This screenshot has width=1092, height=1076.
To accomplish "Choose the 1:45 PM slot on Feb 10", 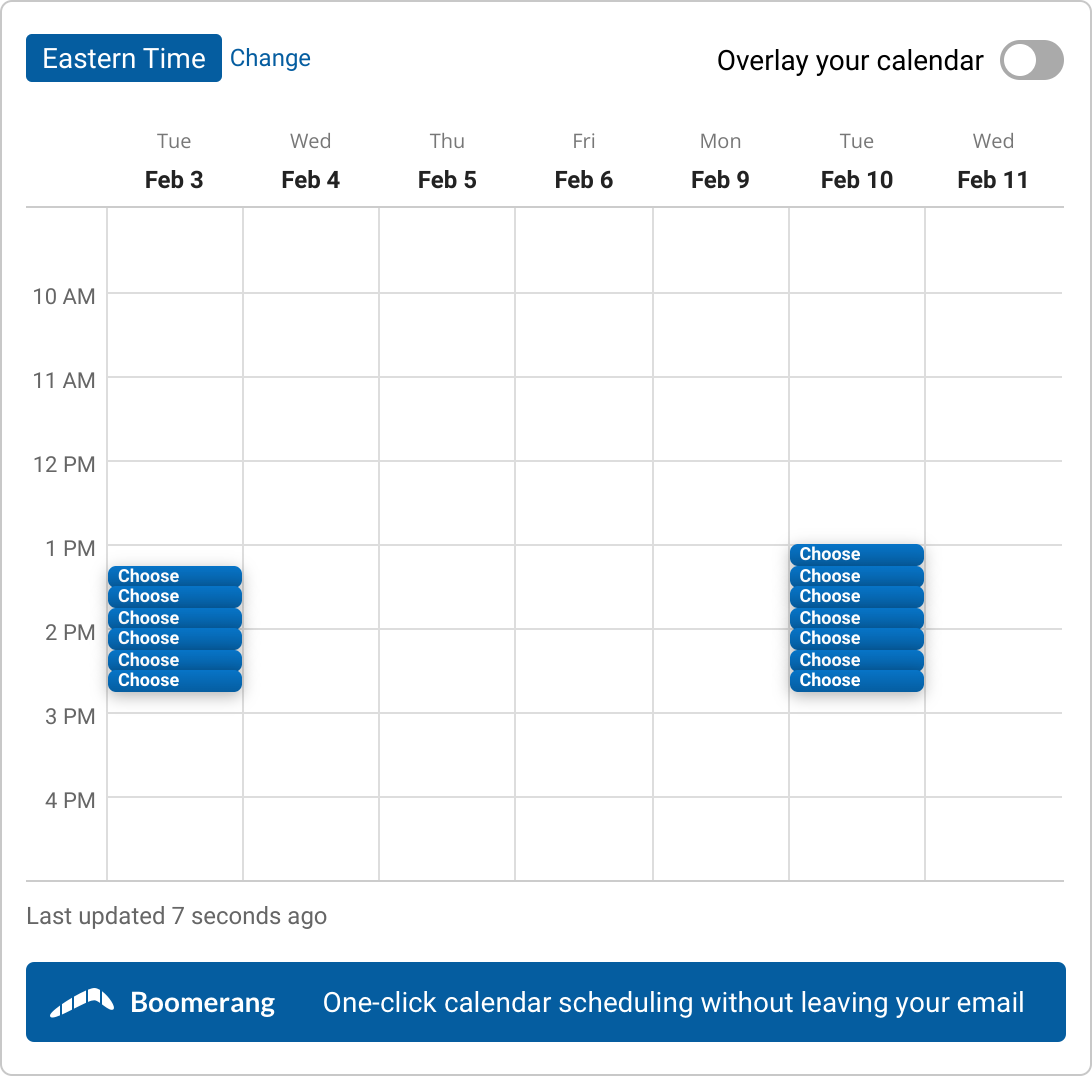I will point(857,618).
